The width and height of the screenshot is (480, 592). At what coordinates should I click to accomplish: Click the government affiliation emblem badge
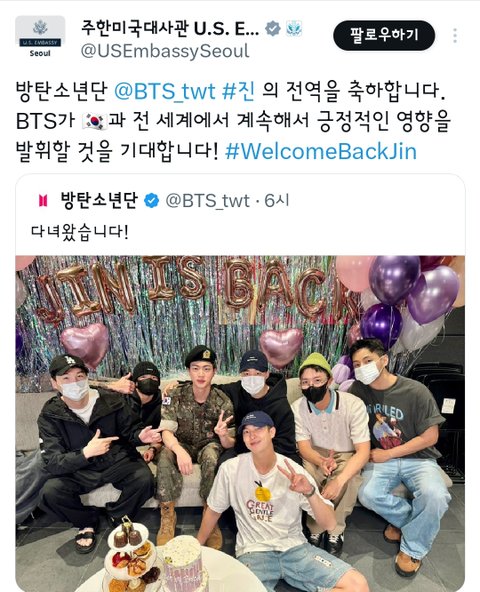294,29
